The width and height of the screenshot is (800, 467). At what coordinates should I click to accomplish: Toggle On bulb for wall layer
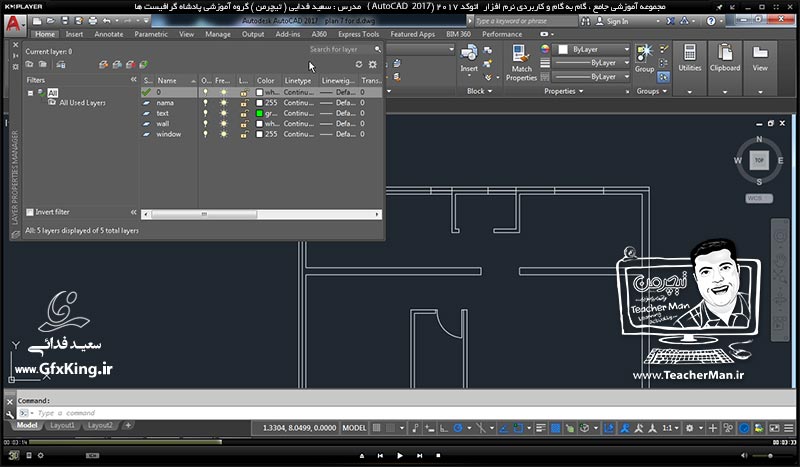[206, 124]
